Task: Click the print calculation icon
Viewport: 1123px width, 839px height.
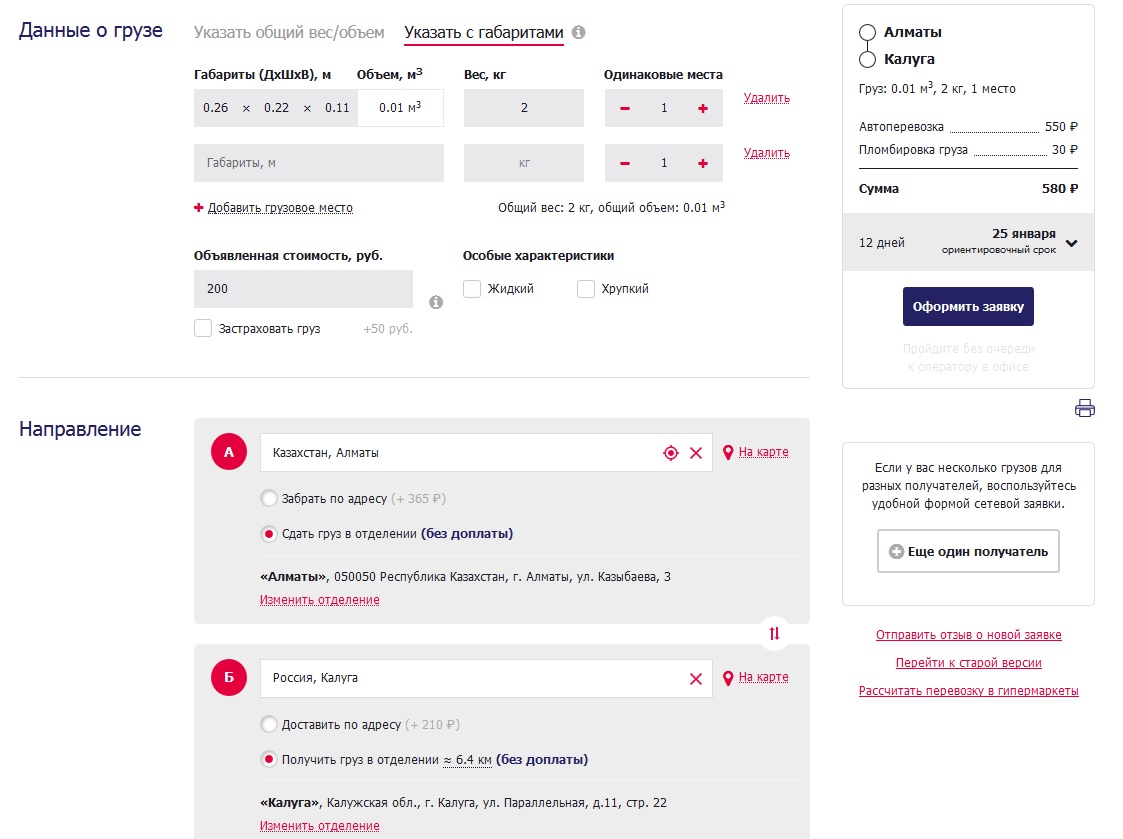Action: [1084, 408]
